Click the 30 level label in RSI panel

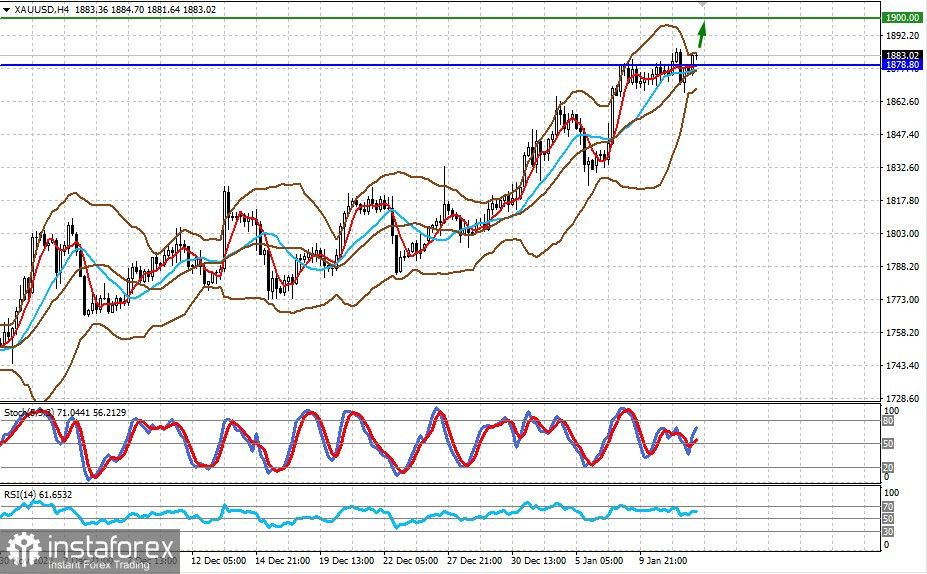[x=888, y=531]
